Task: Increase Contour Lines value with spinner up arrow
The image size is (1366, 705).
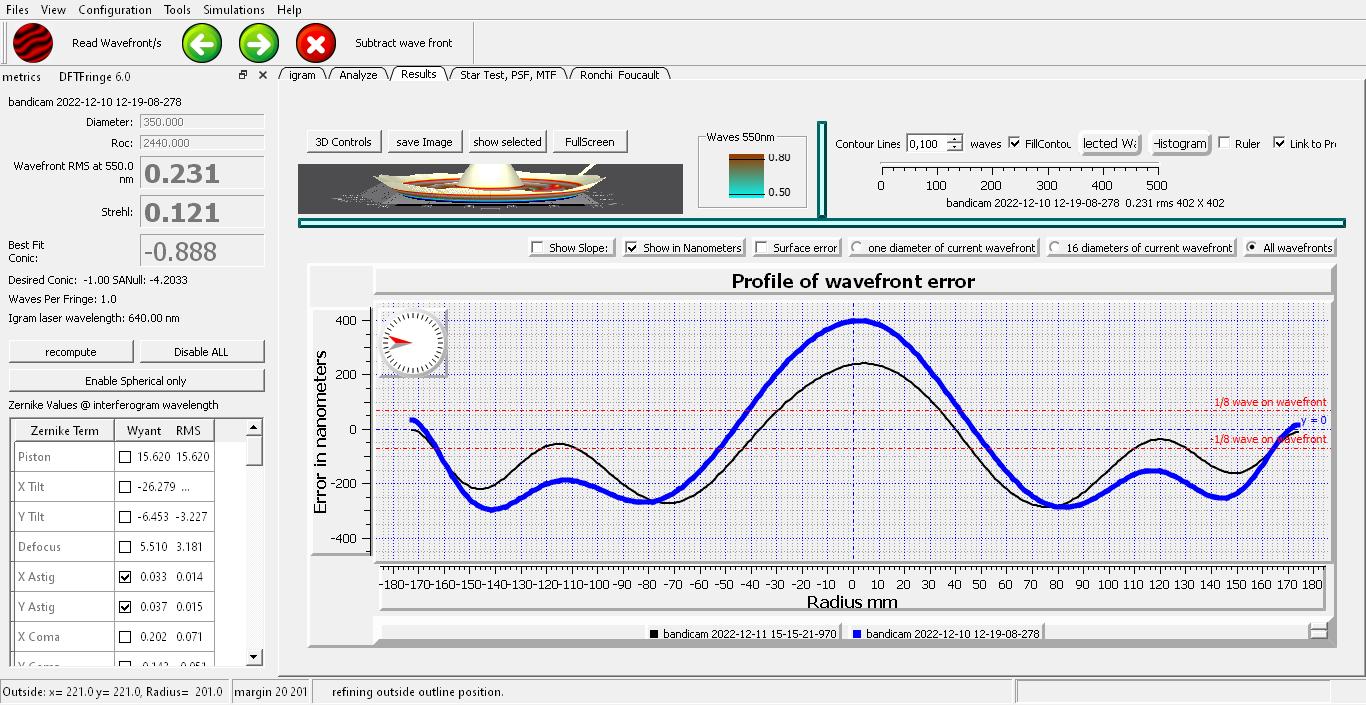Action: click(x=954, y=139)
